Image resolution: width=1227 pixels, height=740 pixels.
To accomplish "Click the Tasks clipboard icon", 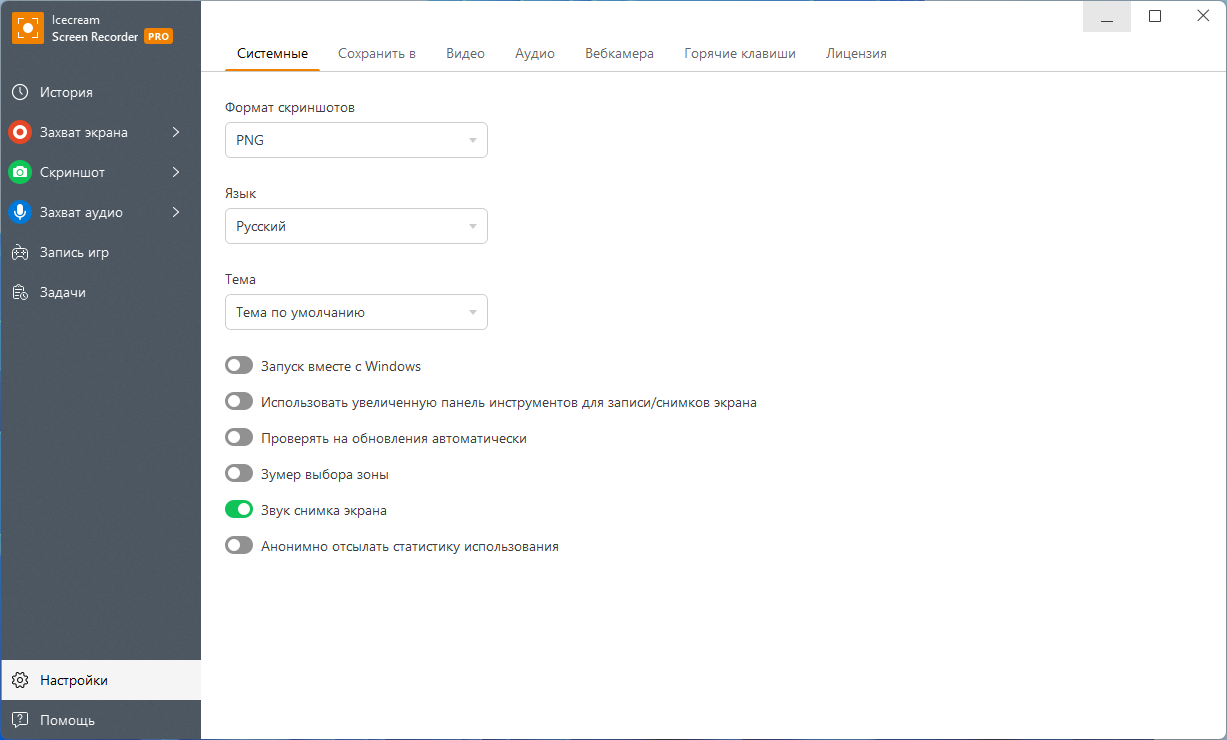I will tap(19, 292).
